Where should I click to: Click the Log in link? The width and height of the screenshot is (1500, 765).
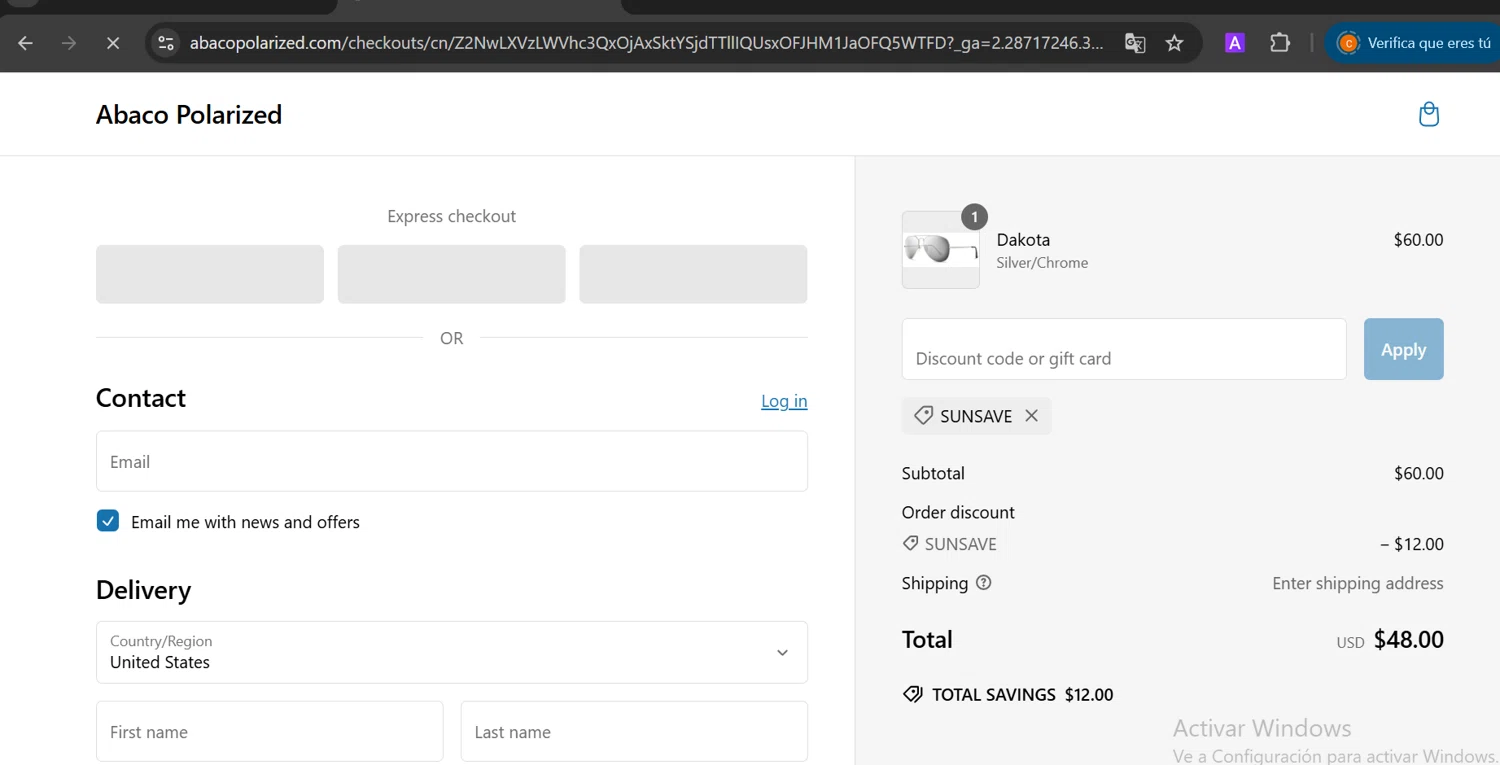[x=784, y=401]
